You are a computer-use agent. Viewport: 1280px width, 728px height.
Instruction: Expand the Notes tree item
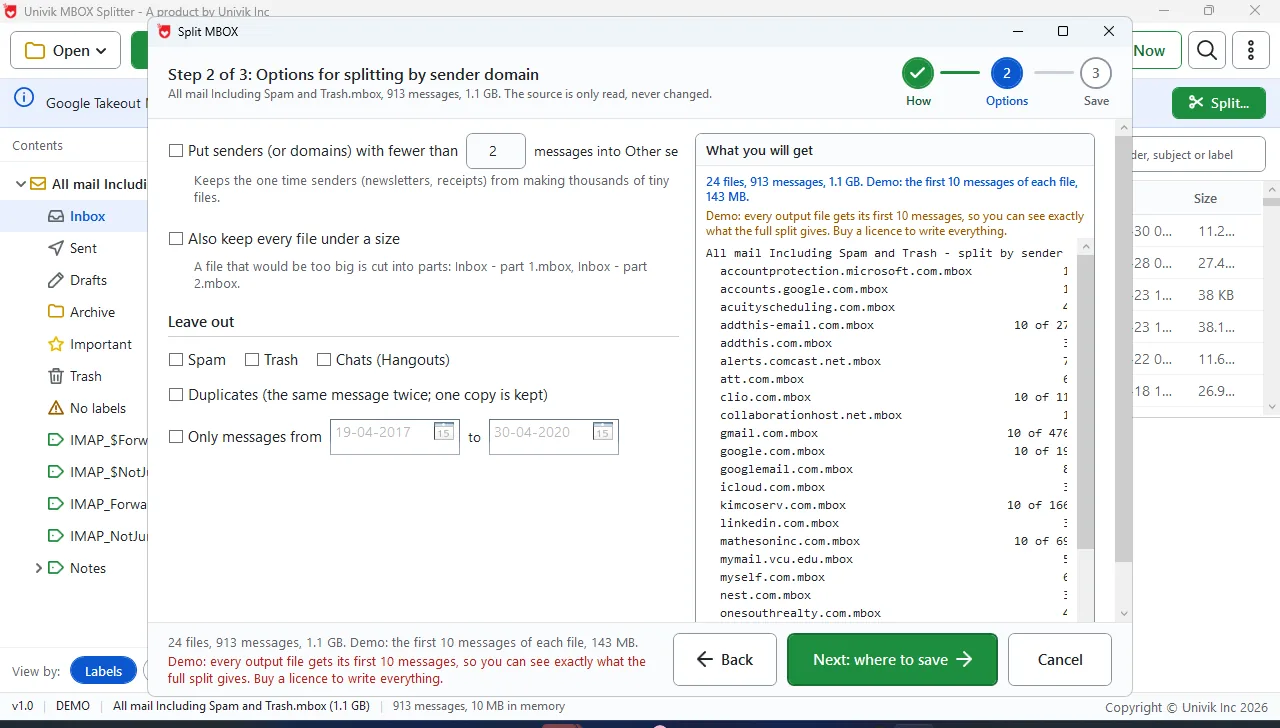click(x=38, y=568)
